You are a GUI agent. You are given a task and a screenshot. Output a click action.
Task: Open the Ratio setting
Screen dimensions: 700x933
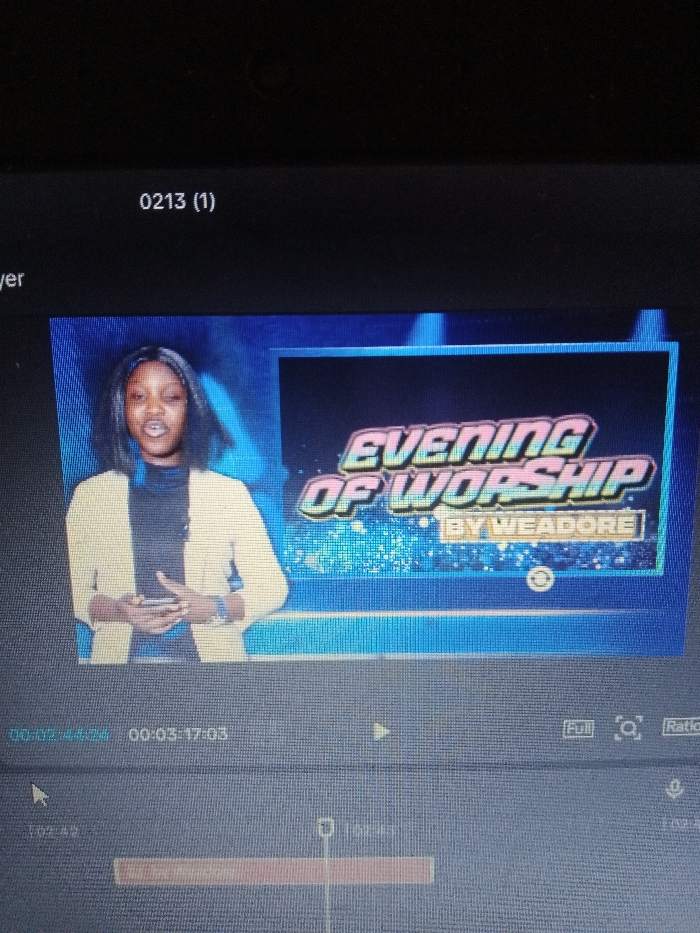coord(682,726)
